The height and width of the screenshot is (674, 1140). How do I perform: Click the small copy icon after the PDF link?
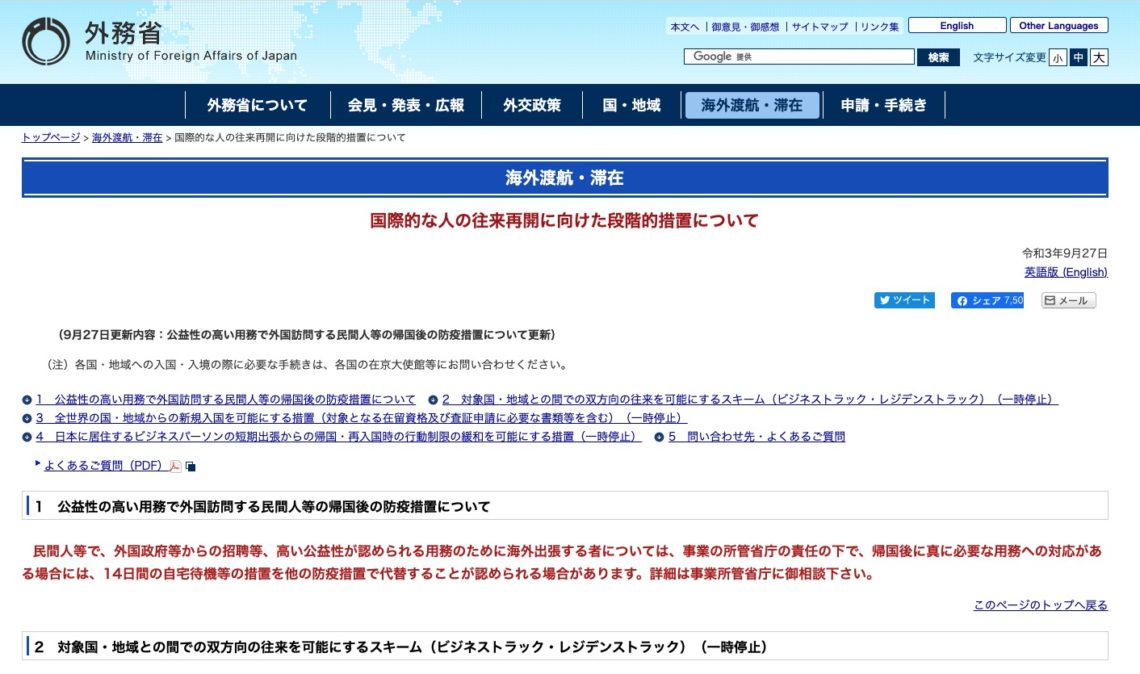pyautogui.click(x=189, y=466)
